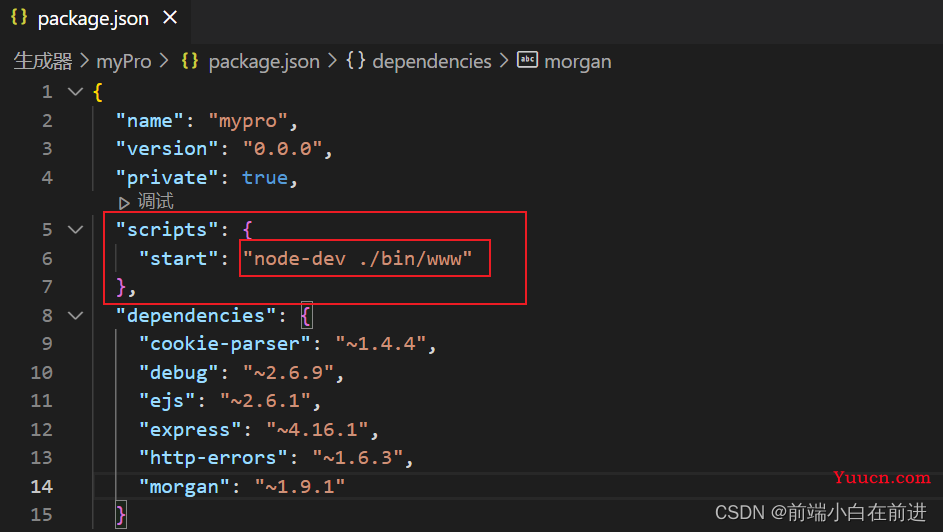The width and height of the screenshot is (943, 532).
Task: Click the "~4.16.1" version string
Action: pyautogui.click(x=318, y=429)
